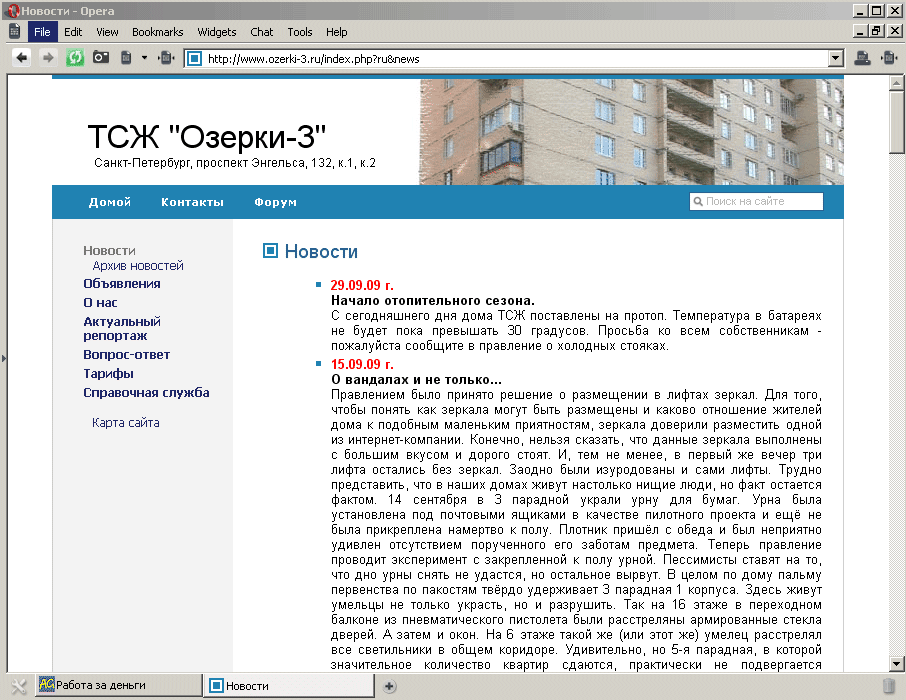The image size is (906, 700).
Task: Go forward with the Forward arrow button
Action: point(48,58)
